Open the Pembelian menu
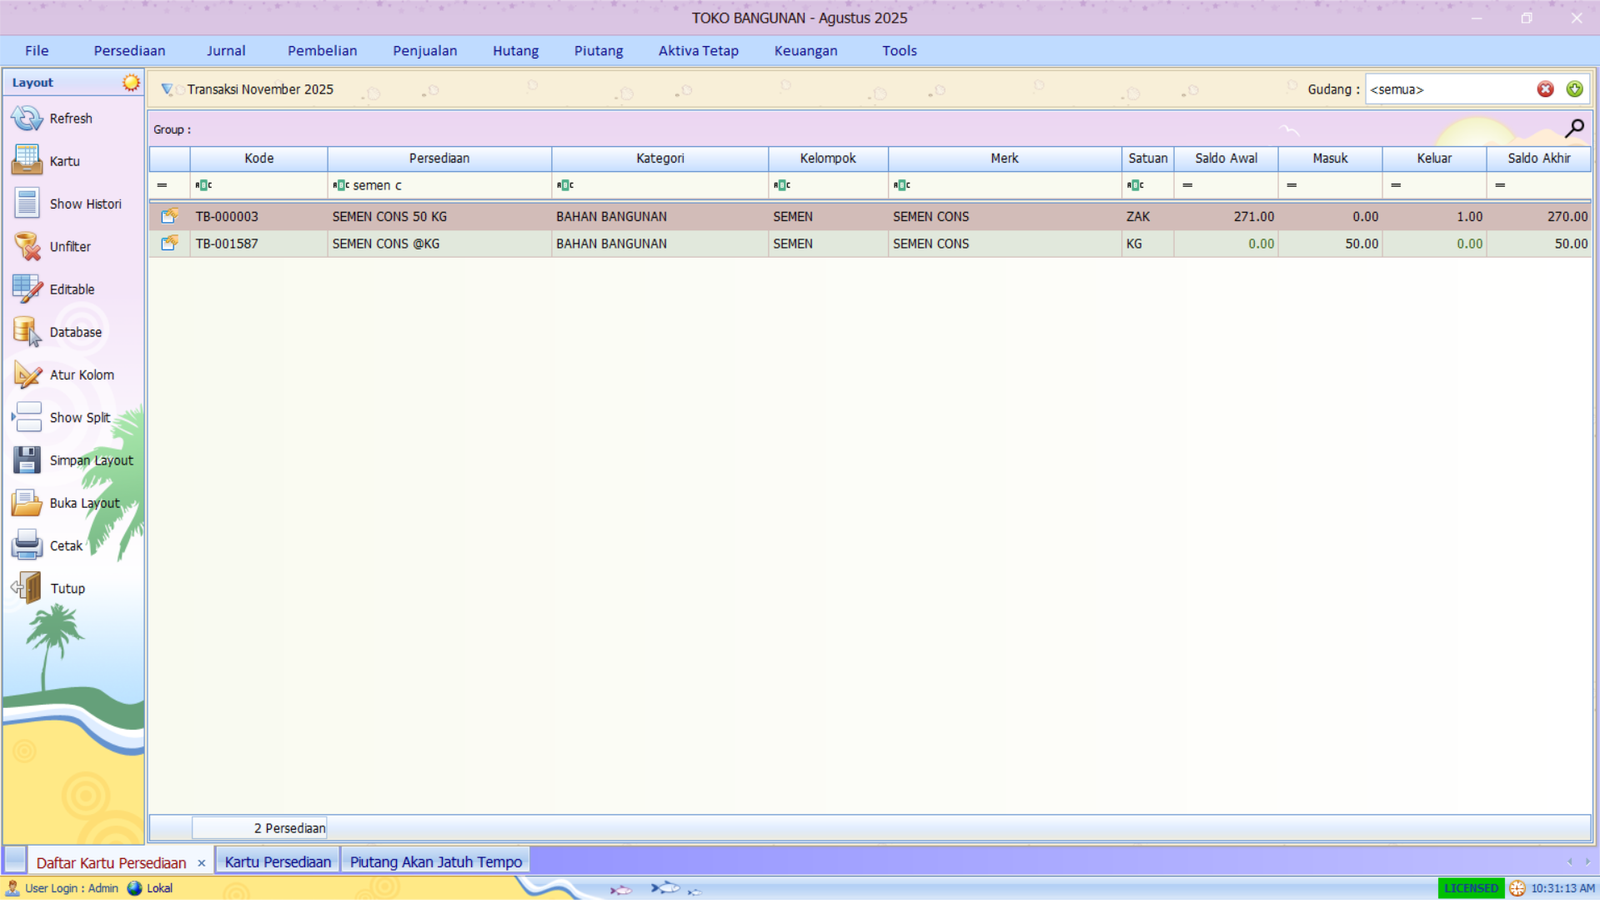Image resolution: width=1600 pixels, height=900 pixels. click(x=322, y=50)
